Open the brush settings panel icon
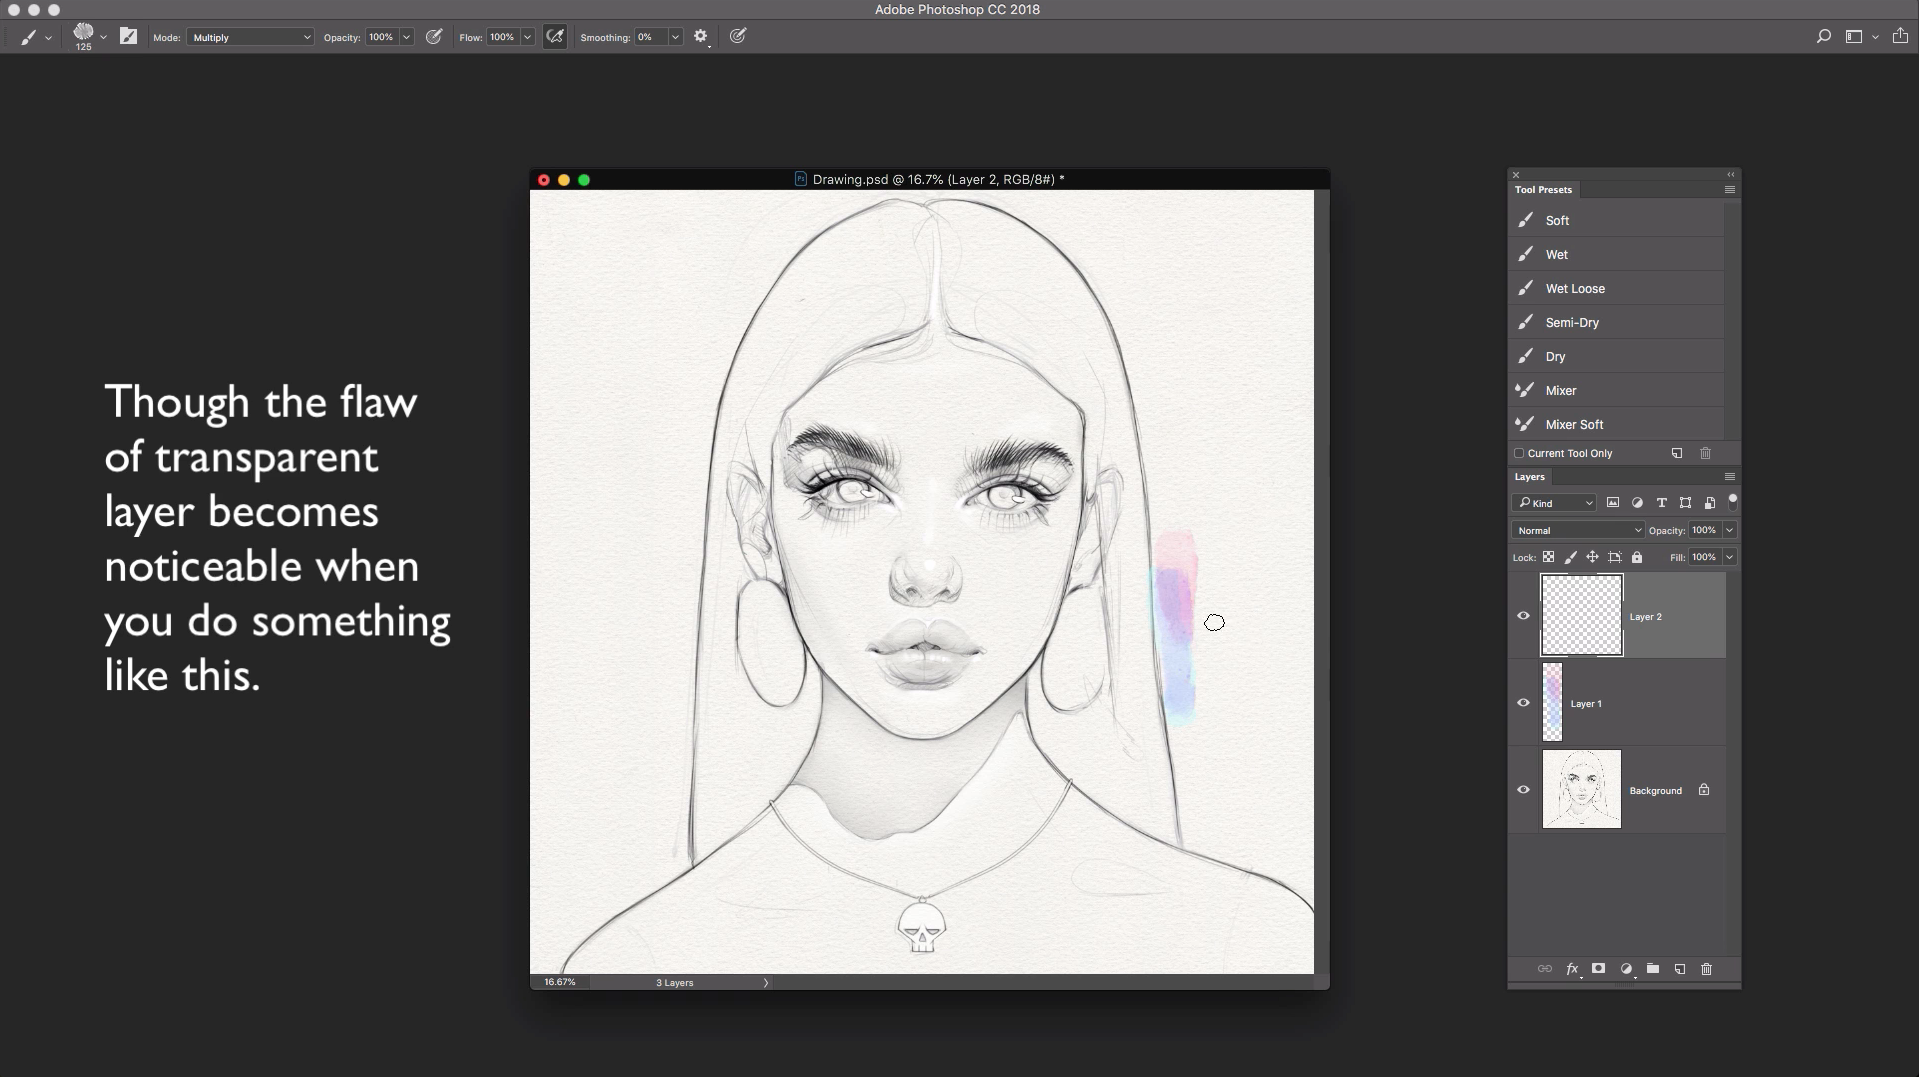 128,37
